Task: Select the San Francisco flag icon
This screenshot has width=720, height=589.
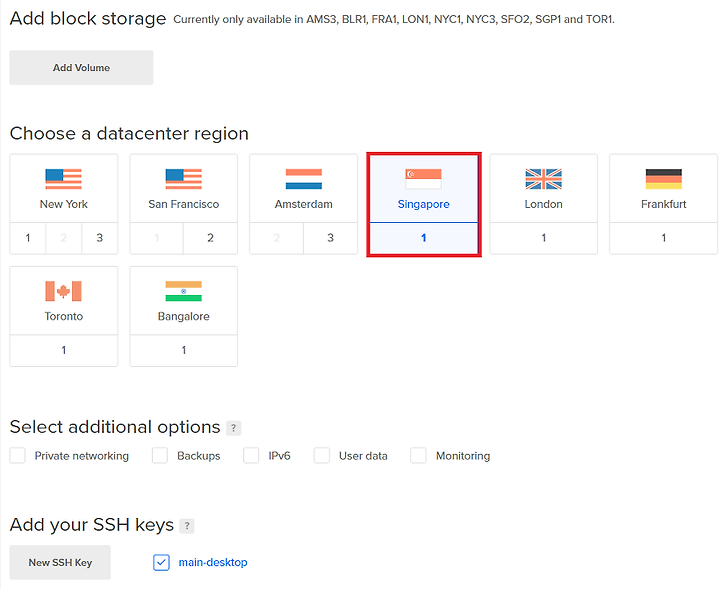Action: pyautogui.click(x=184, y=179)
